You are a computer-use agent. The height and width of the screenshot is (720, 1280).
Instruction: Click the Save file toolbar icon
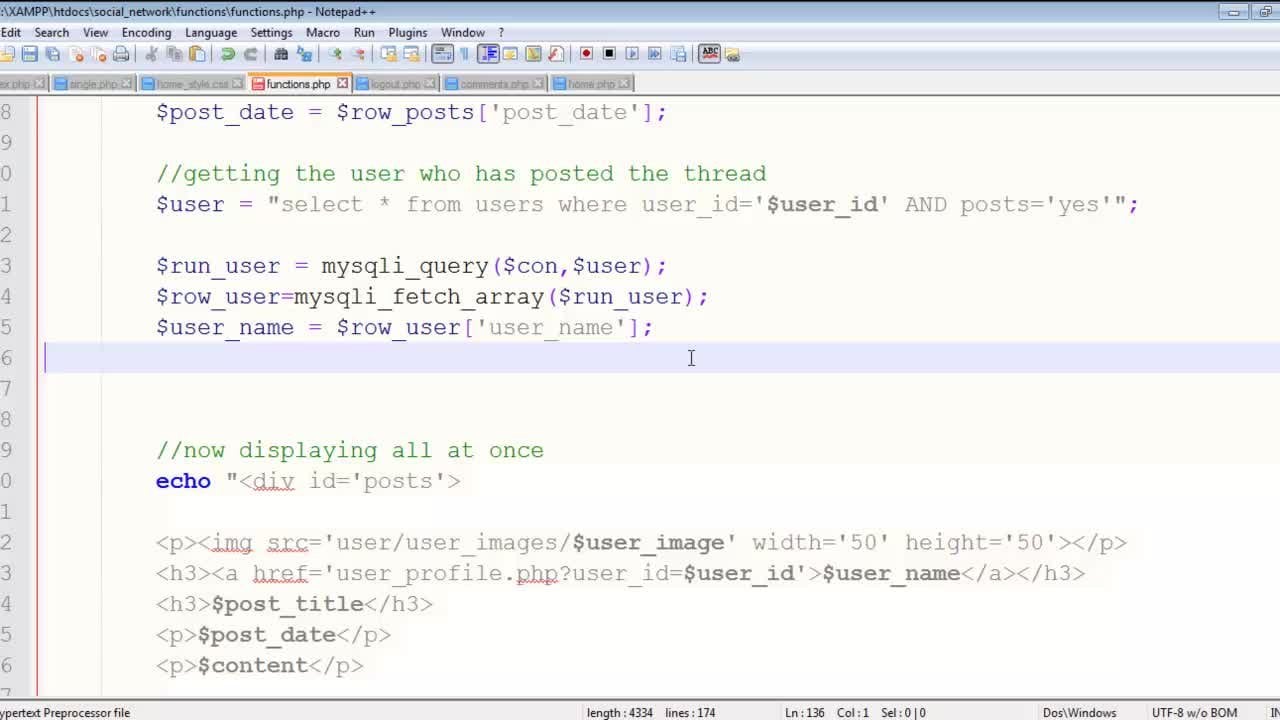tap(30, 54)
